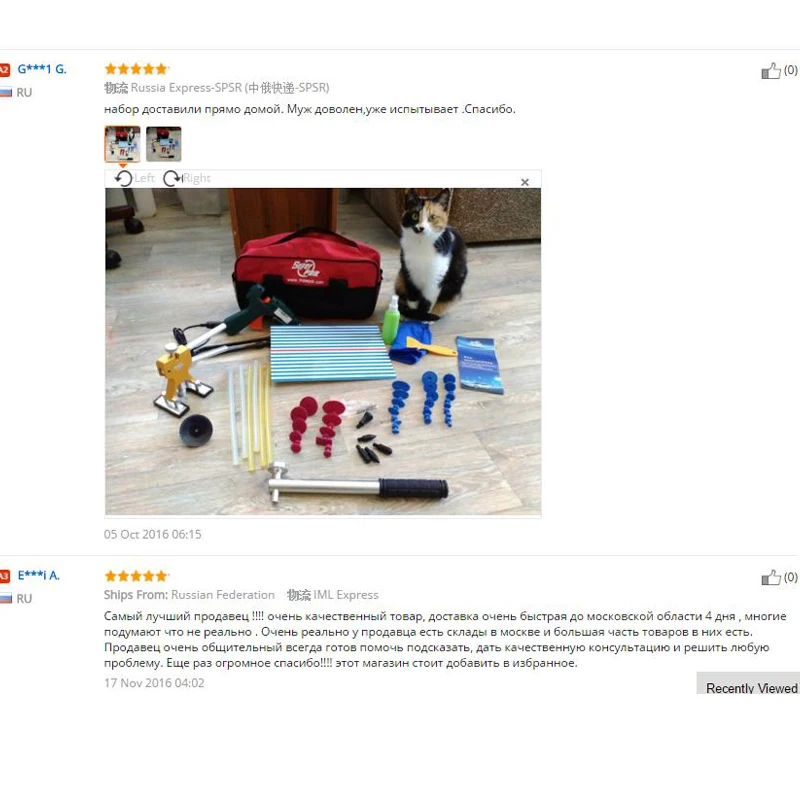Viewport: 800px width, 800px height.
Task: Click the A2 level badge beside G***1 G.
Action: [5, 70]
